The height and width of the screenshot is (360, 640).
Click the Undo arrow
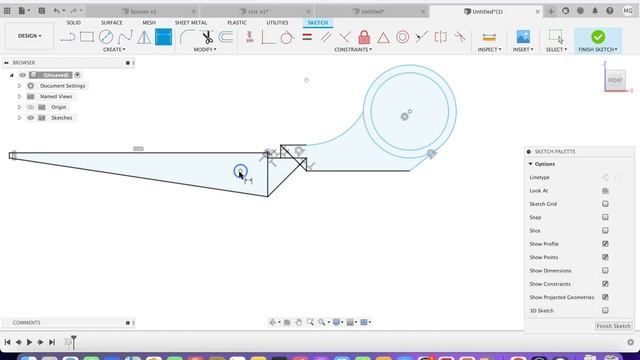(57, 11)
